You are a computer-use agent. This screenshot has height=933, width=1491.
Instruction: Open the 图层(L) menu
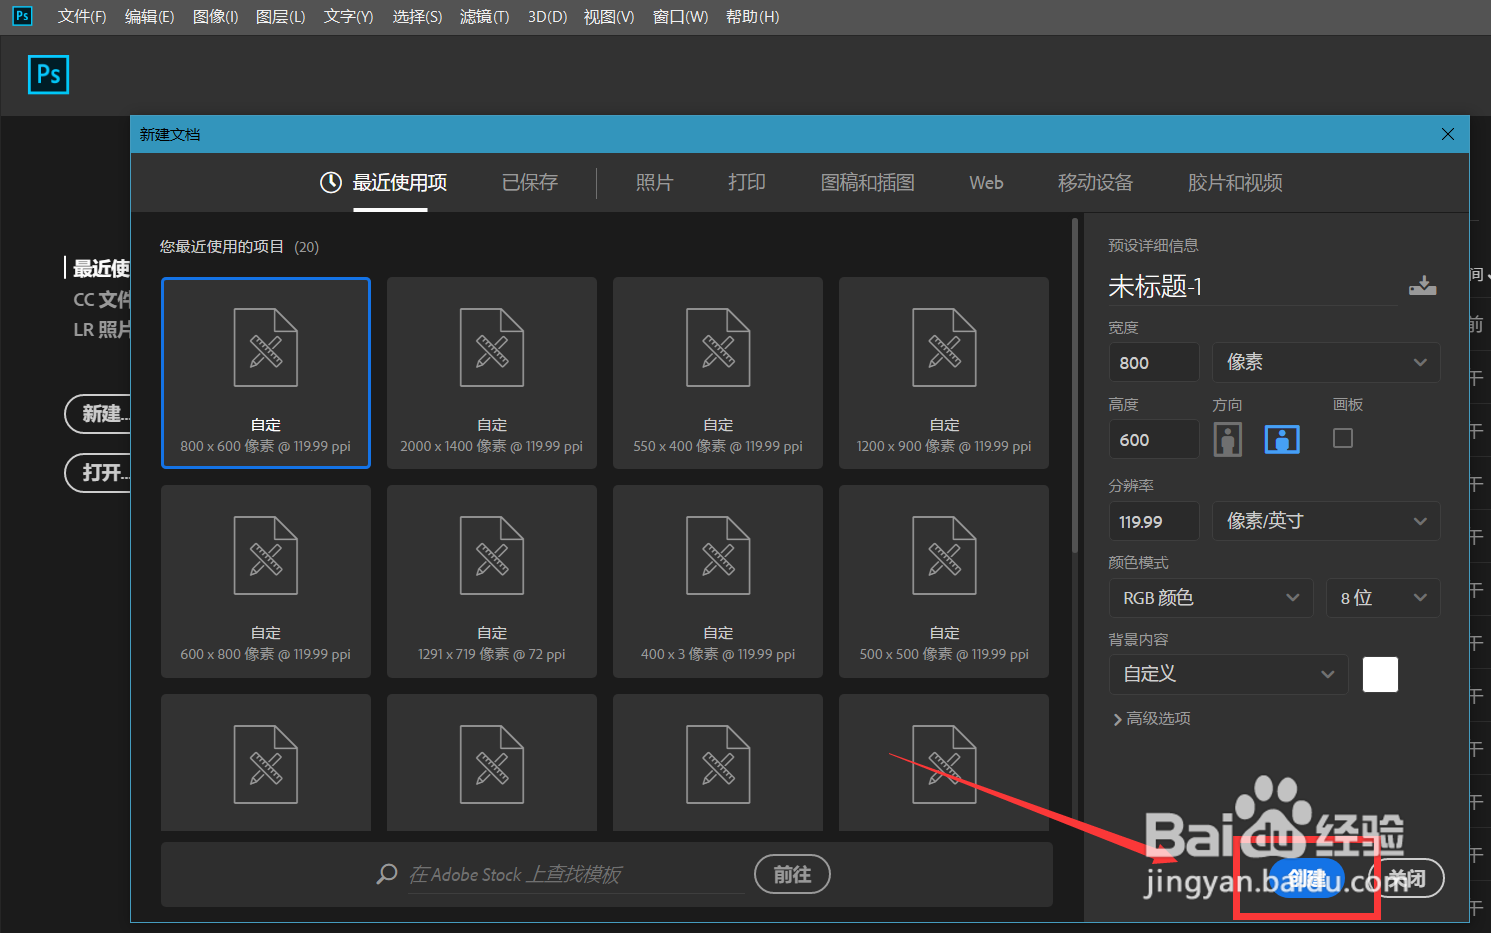point(281,17)
